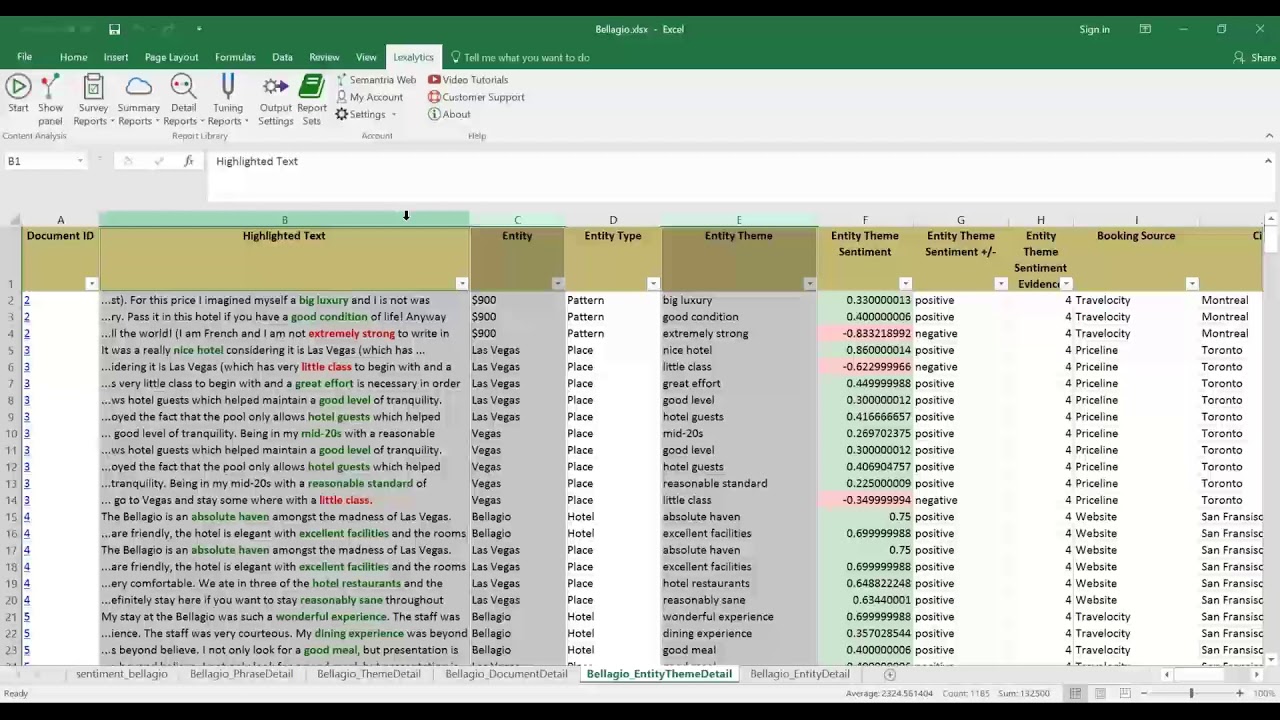Save the workbook from the quick access toolbar

click(x=114, y=29)
